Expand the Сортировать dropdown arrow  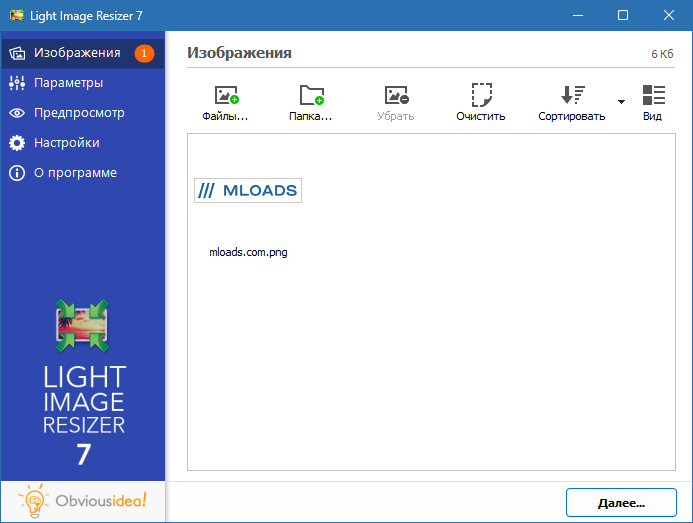click(x=621, y=102)
